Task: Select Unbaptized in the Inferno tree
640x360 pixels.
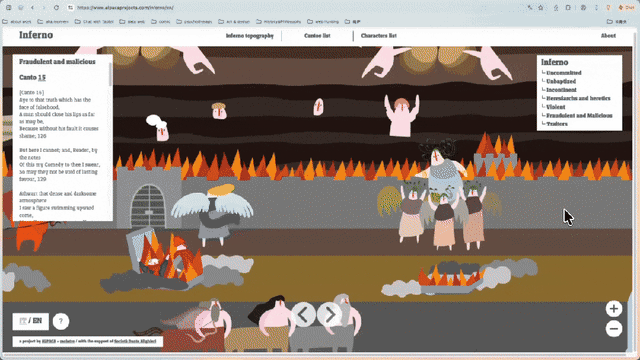Action: [561, 82]
